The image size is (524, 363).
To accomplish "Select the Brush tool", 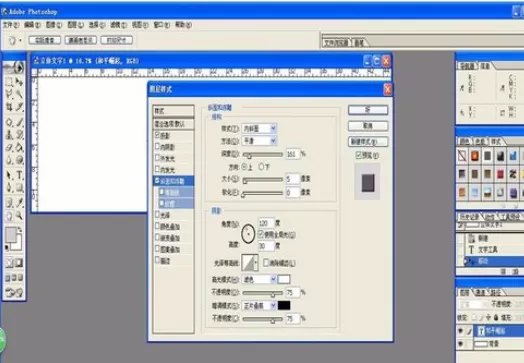I will (x=19, y=122).
